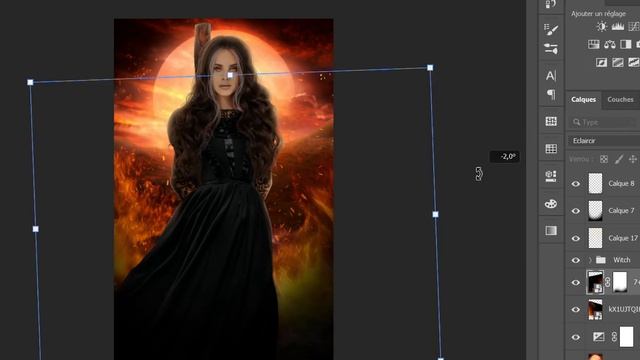
Task: Open the Glyphs panel icon
Action: (551, 121)
